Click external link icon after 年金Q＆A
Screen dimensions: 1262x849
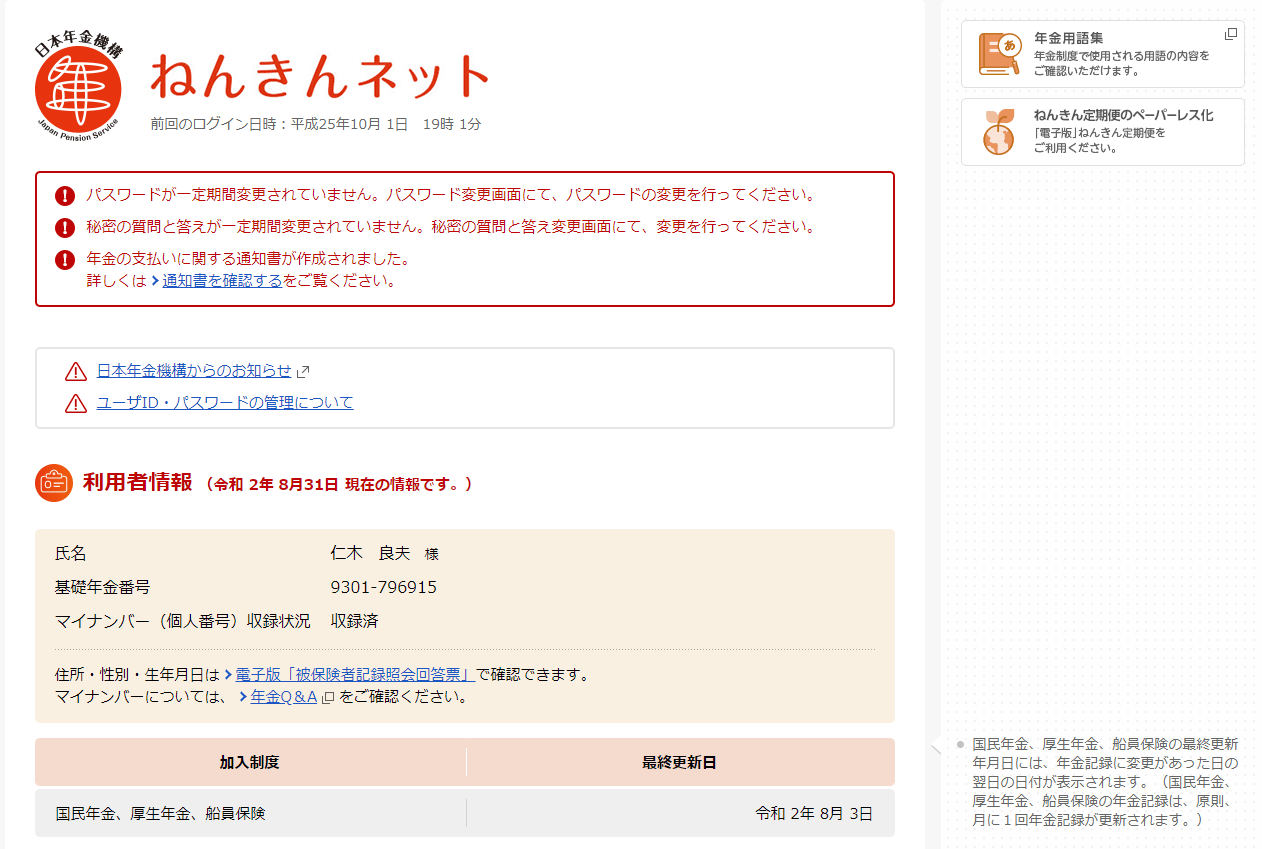[327, 698]
